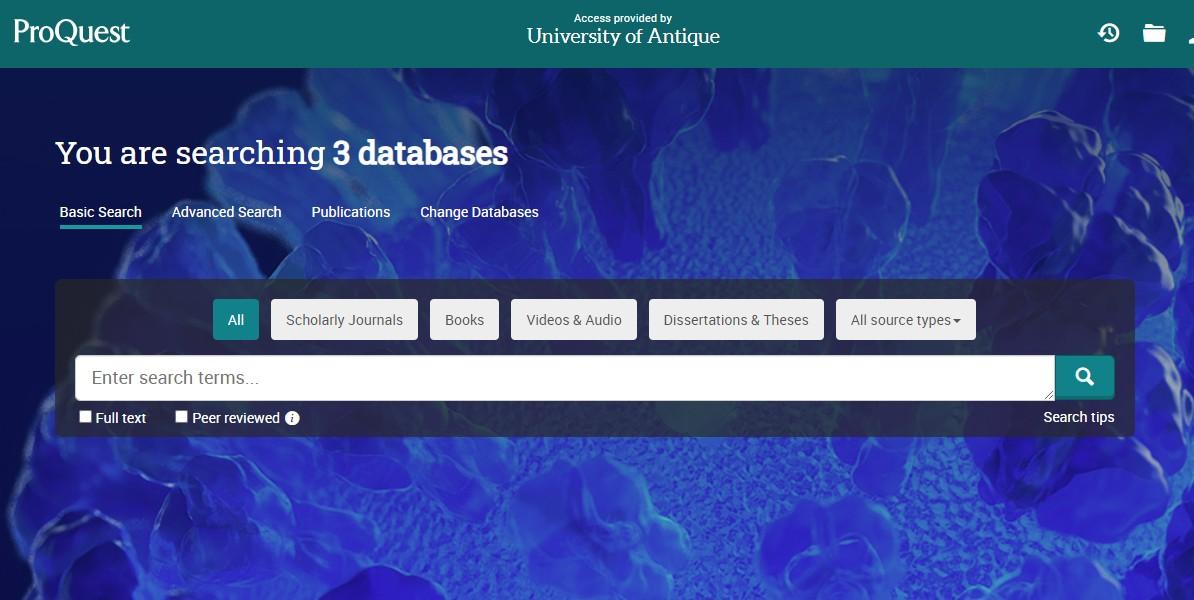Viewport: 1194px width, 600px height.
Task: Filter by Books
Action: point(465,320)
